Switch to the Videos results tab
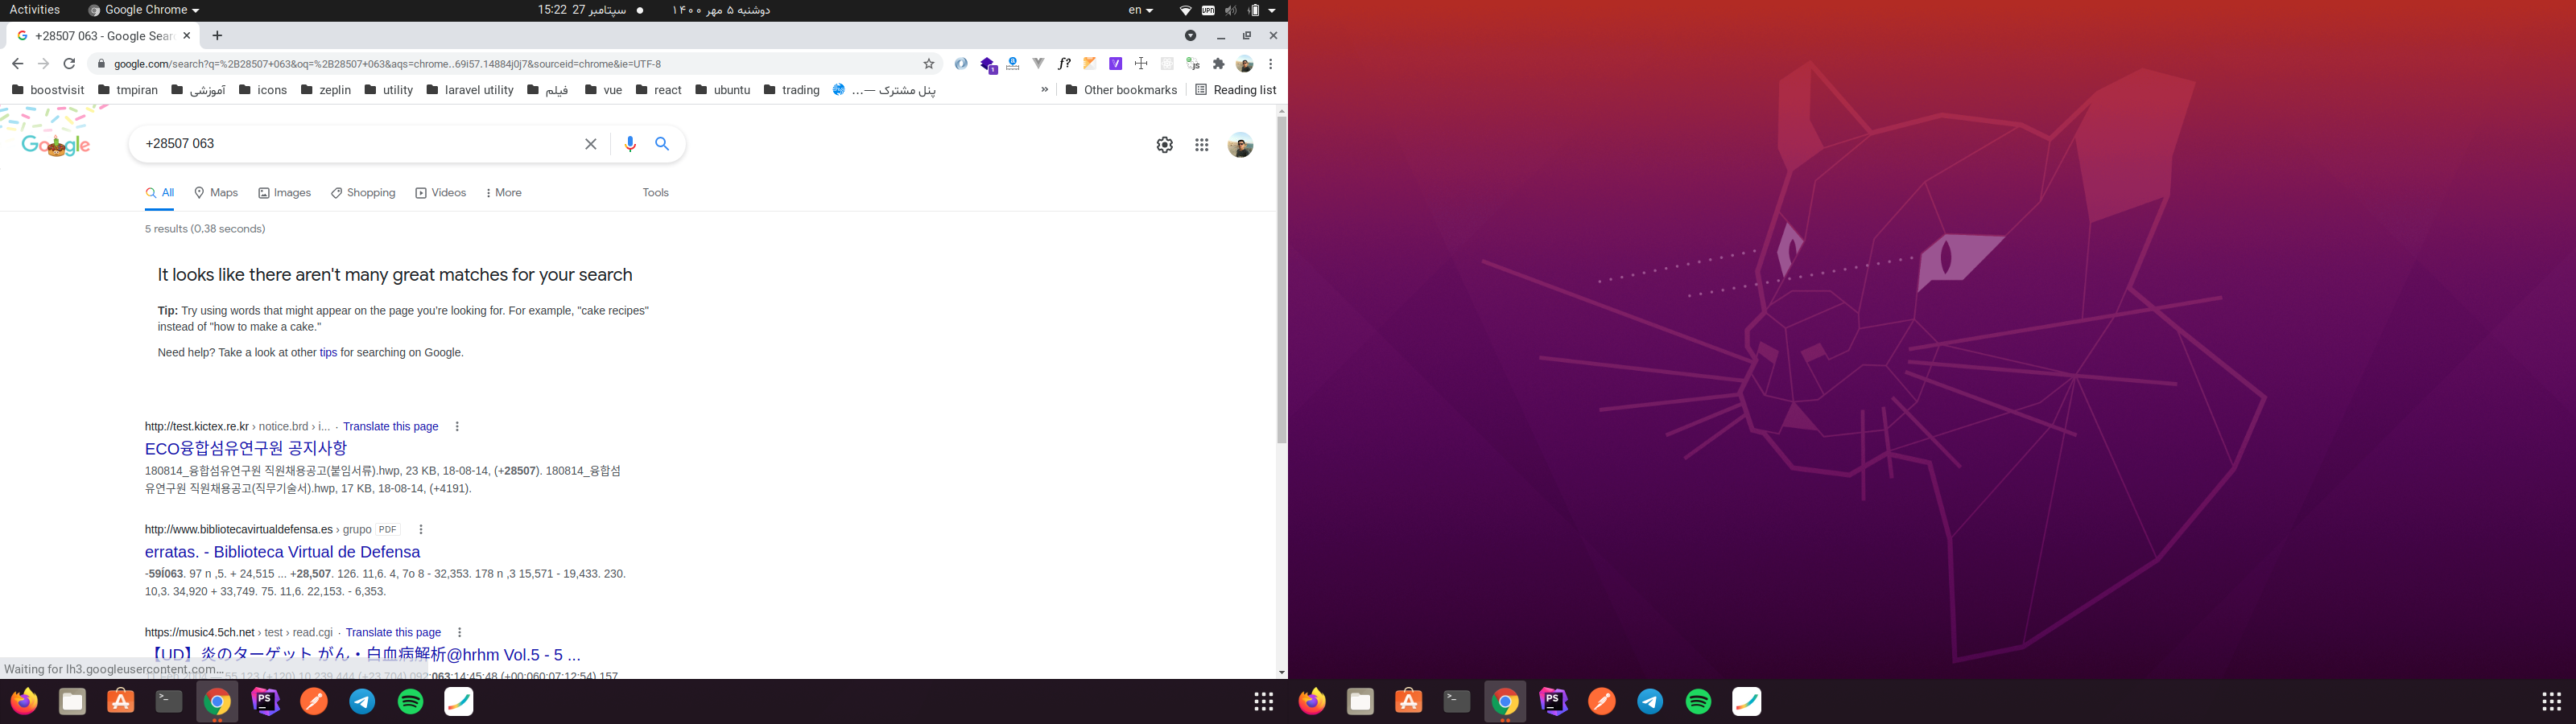This screenshot has width=2576, height=724. pos(440,193)
